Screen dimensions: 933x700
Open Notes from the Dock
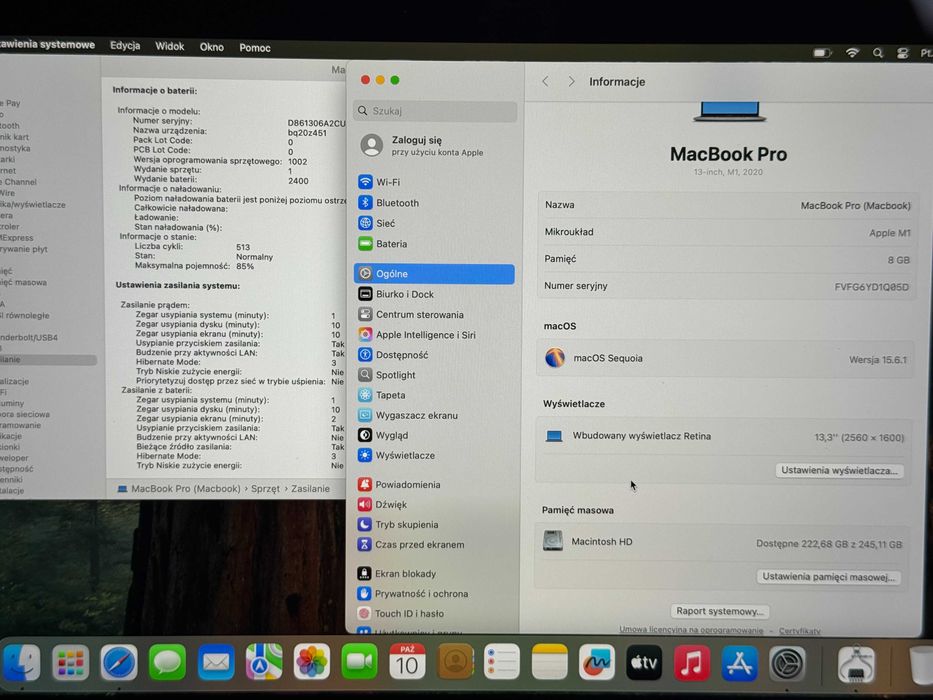(x=549, y=662)
